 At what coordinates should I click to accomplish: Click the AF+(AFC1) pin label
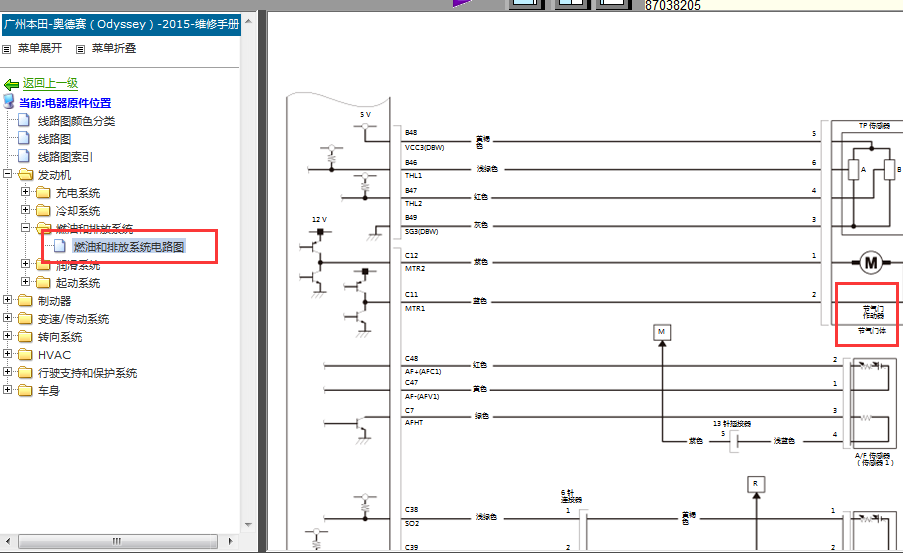click(423, 372)
